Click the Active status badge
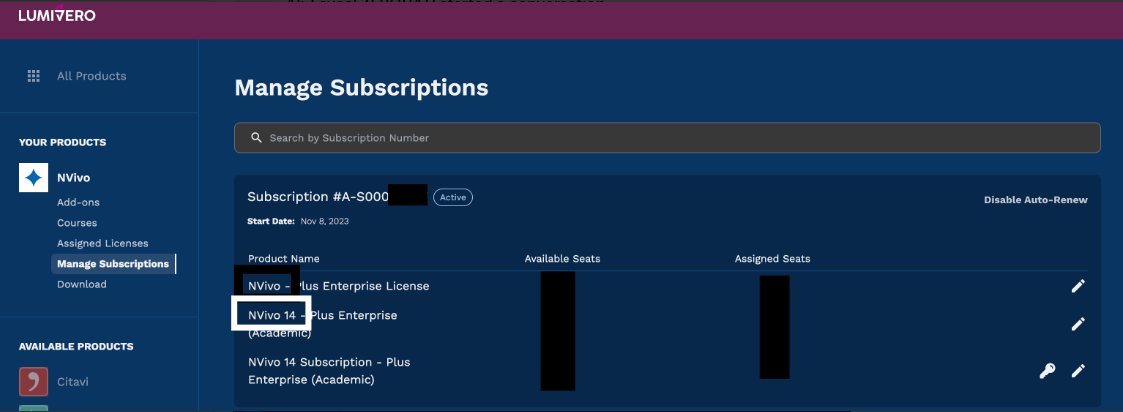The width and height of the screenshot is (1123, 412). click(453, 197)
